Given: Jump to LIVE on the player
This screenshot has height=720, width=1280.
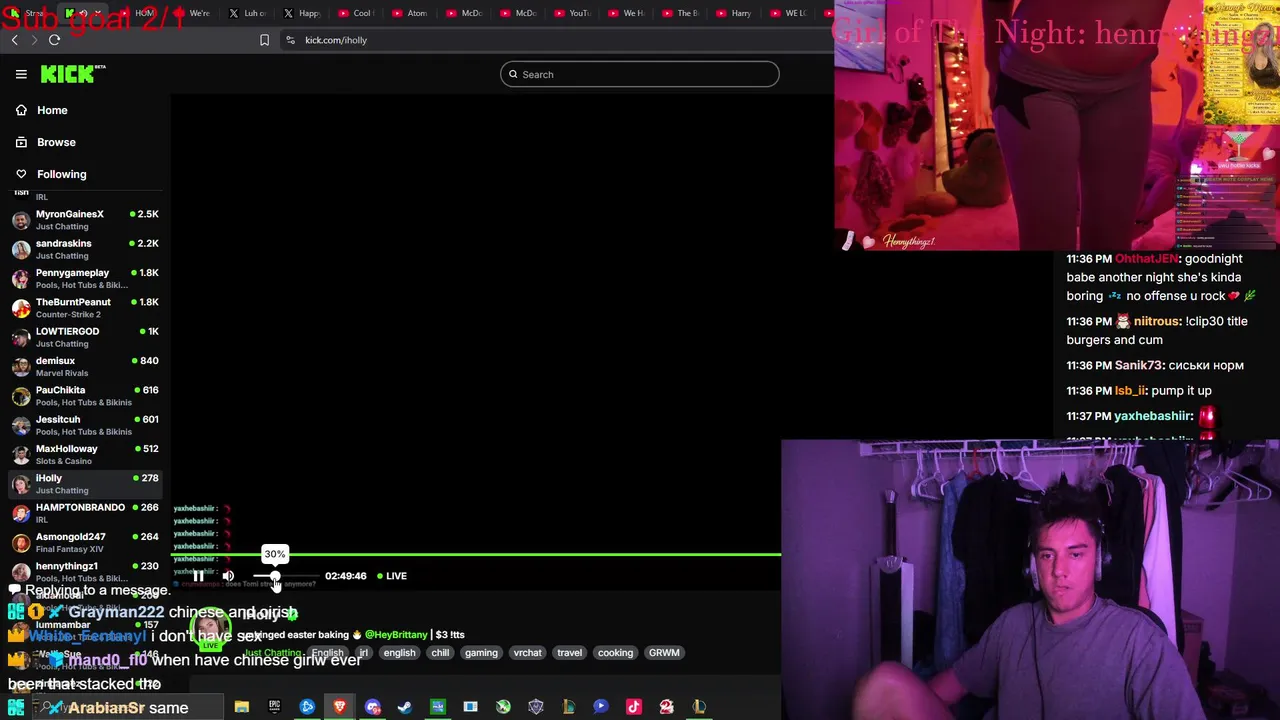Looking at the screenshot, I should tap(392, 576).
